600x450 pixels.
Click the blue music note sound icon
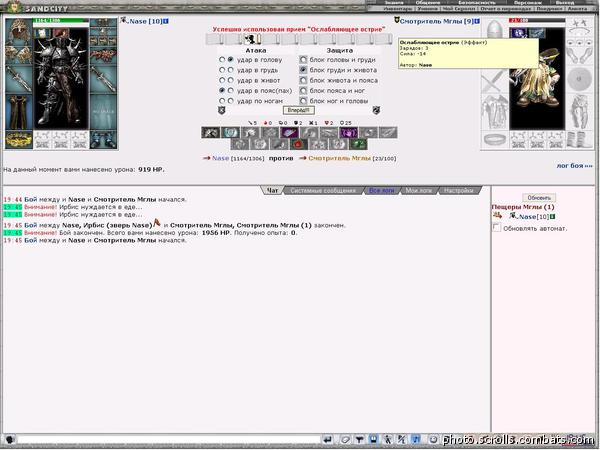click(x=416, y=440)
